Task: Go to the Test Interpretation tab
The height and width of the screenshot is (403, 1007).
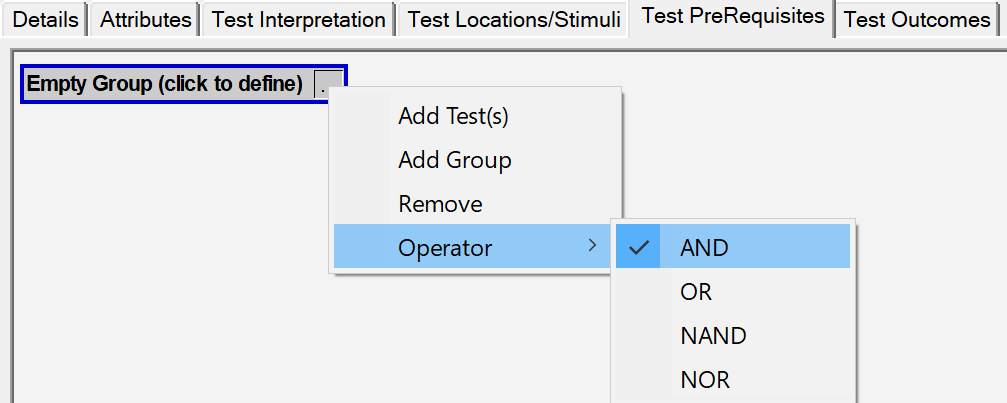Action: (x=299, y=20)
